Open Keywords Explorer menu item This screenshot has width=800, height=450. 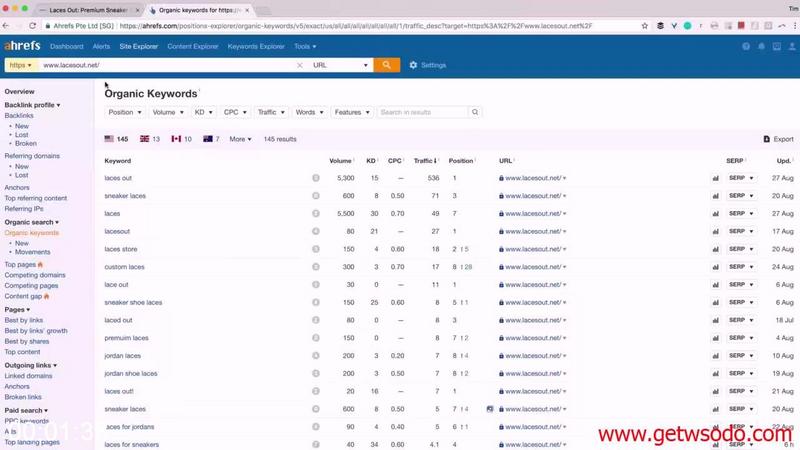point(256,46)
